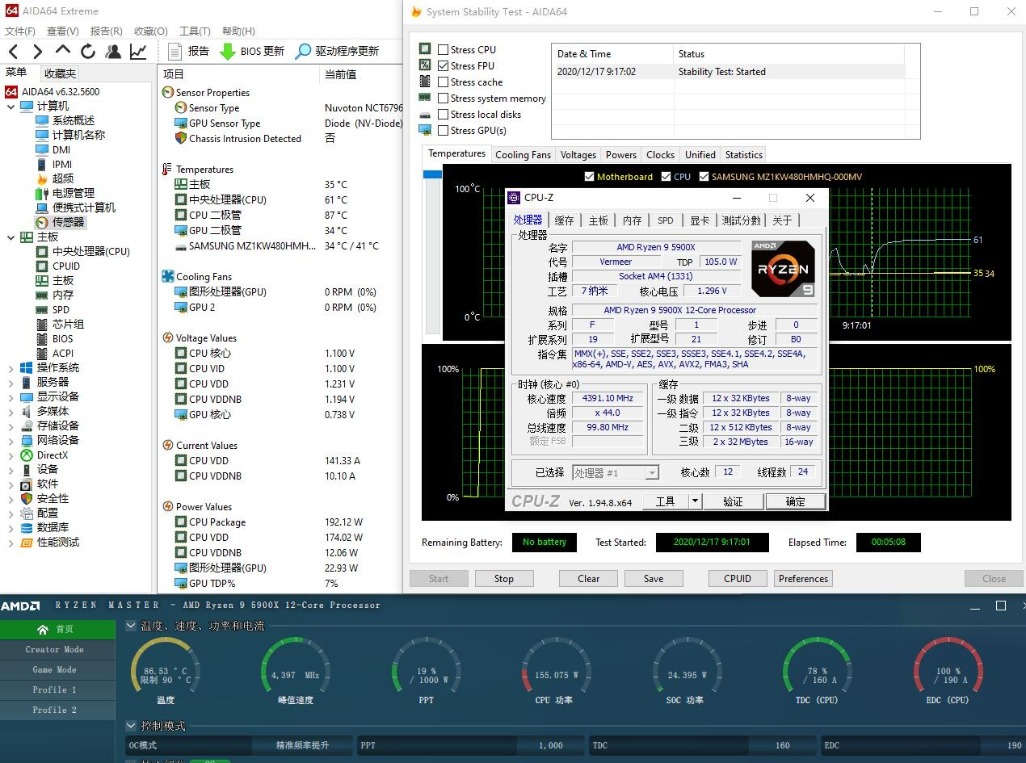This screenshot has height=763, width=1026.
Task: Click Stop in stability test
Action: point(504,578)
